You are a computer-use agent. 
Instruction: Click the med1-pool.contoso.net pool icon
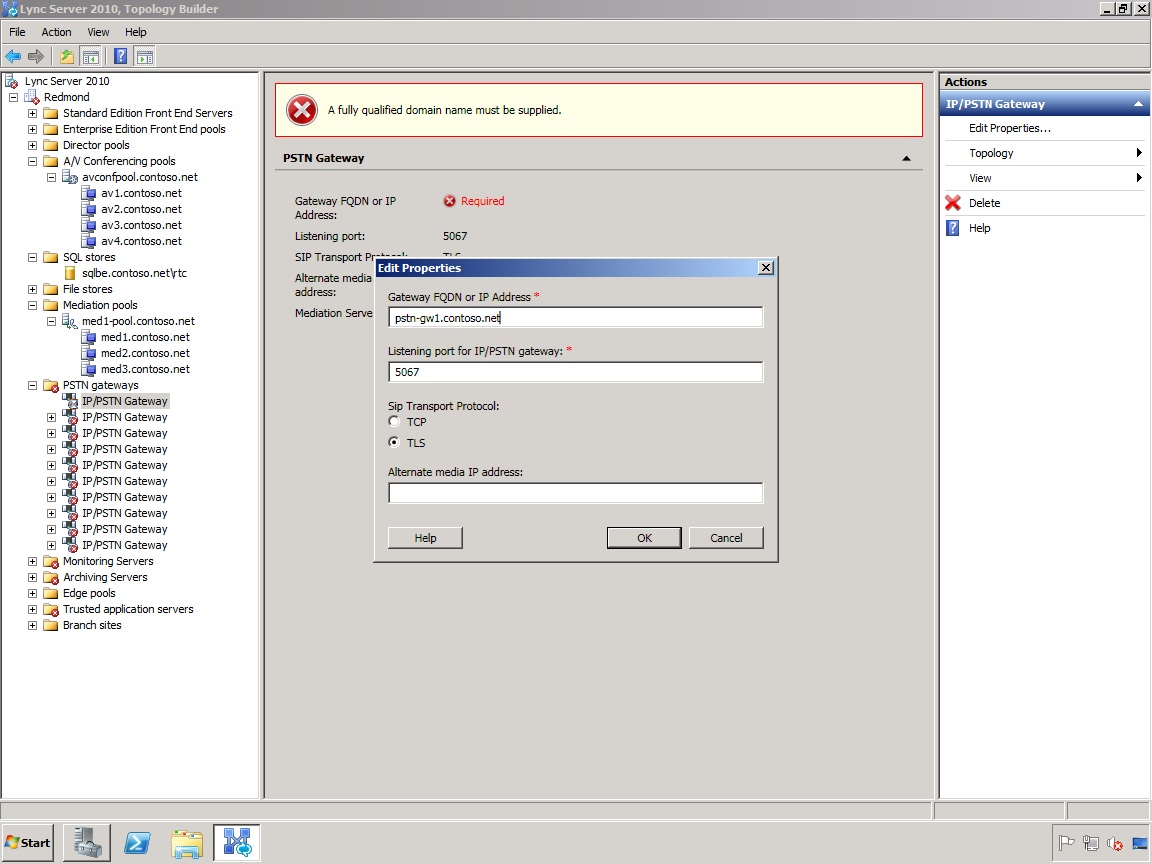pyautogui.click(x=70, y=321)
